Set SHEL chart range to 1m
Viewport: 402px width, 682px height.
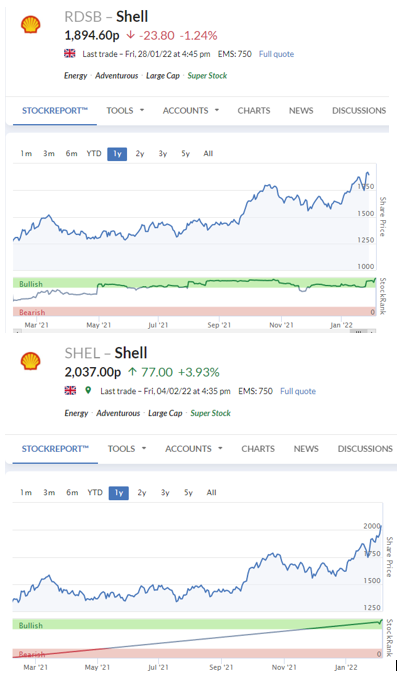point(26,492)
